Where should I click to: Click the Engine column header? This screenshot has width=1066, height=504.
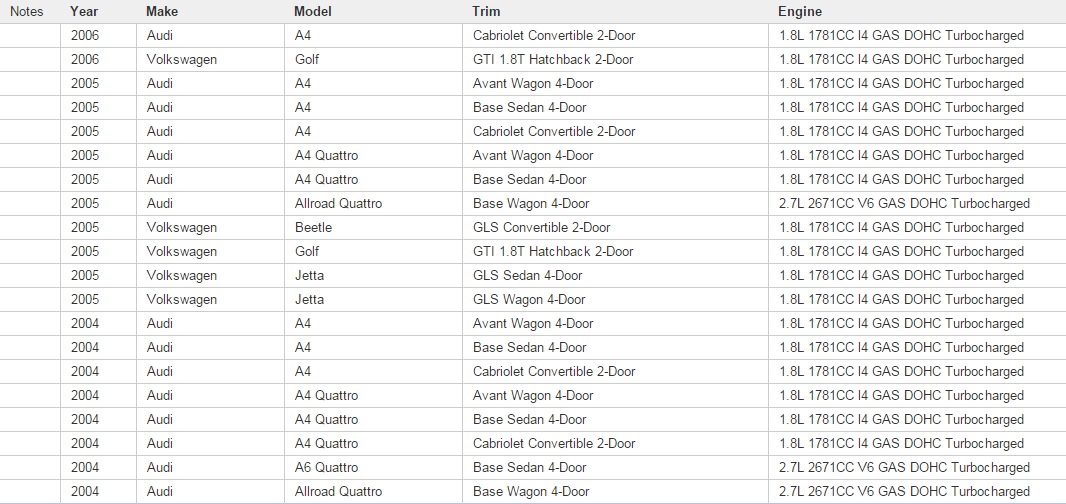coord(800,11)
